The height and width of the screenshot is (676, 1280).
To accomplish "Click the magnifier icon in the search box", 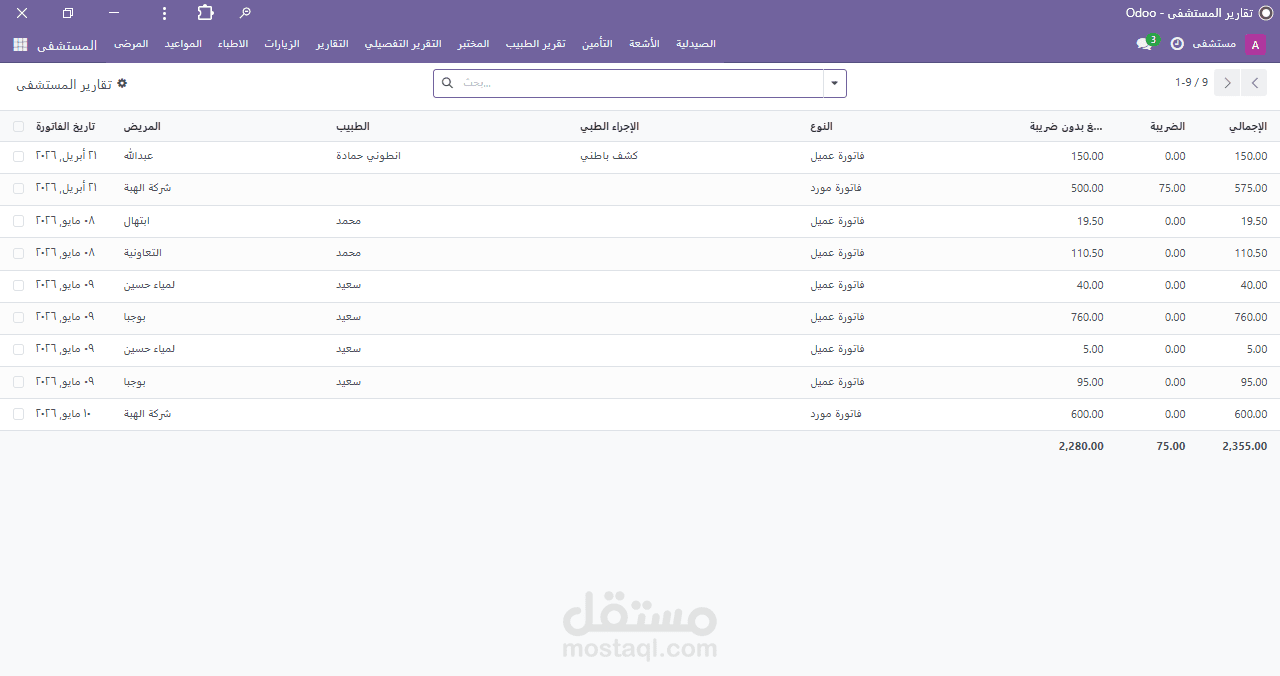I will click(448, 84).
